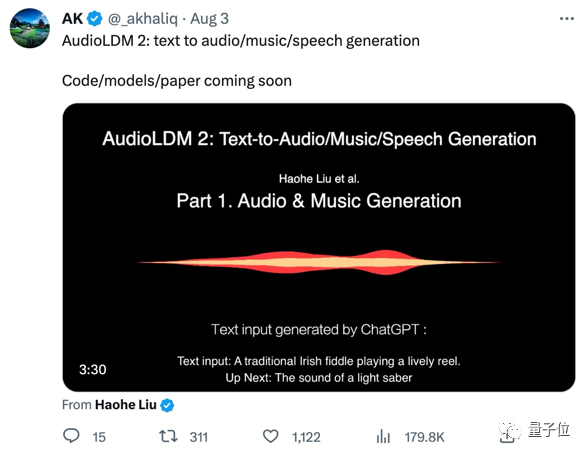Open the three-dot more options menu
588x455 pixels.
[x=567, y=18]
